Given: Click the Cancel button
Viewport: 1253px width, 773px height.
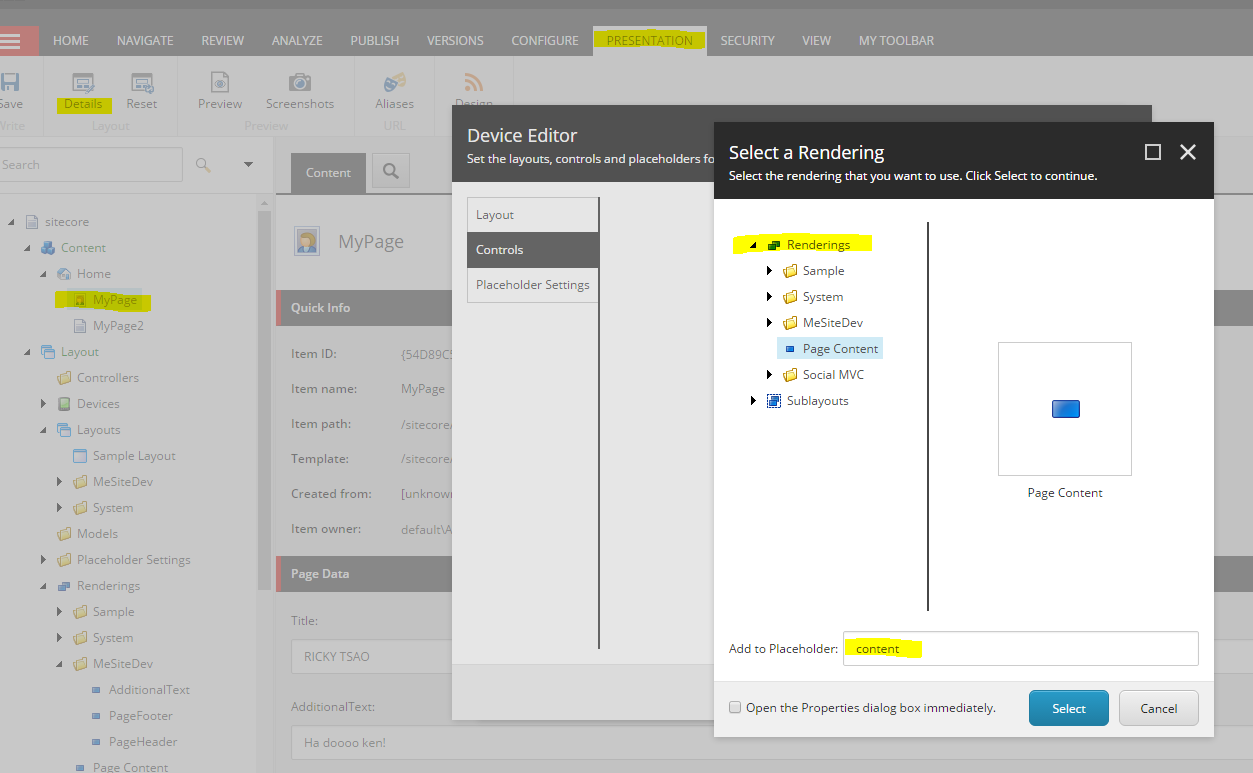Looking at the screenshot, I should tap(1159, 708).
